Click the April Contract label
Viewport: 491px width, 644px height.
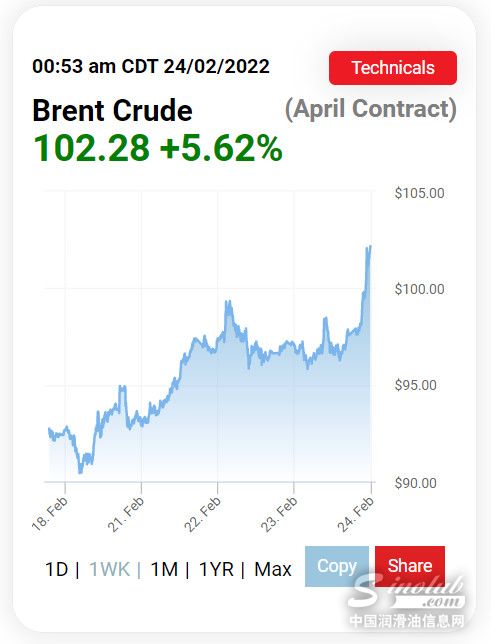tap(371, 109)
